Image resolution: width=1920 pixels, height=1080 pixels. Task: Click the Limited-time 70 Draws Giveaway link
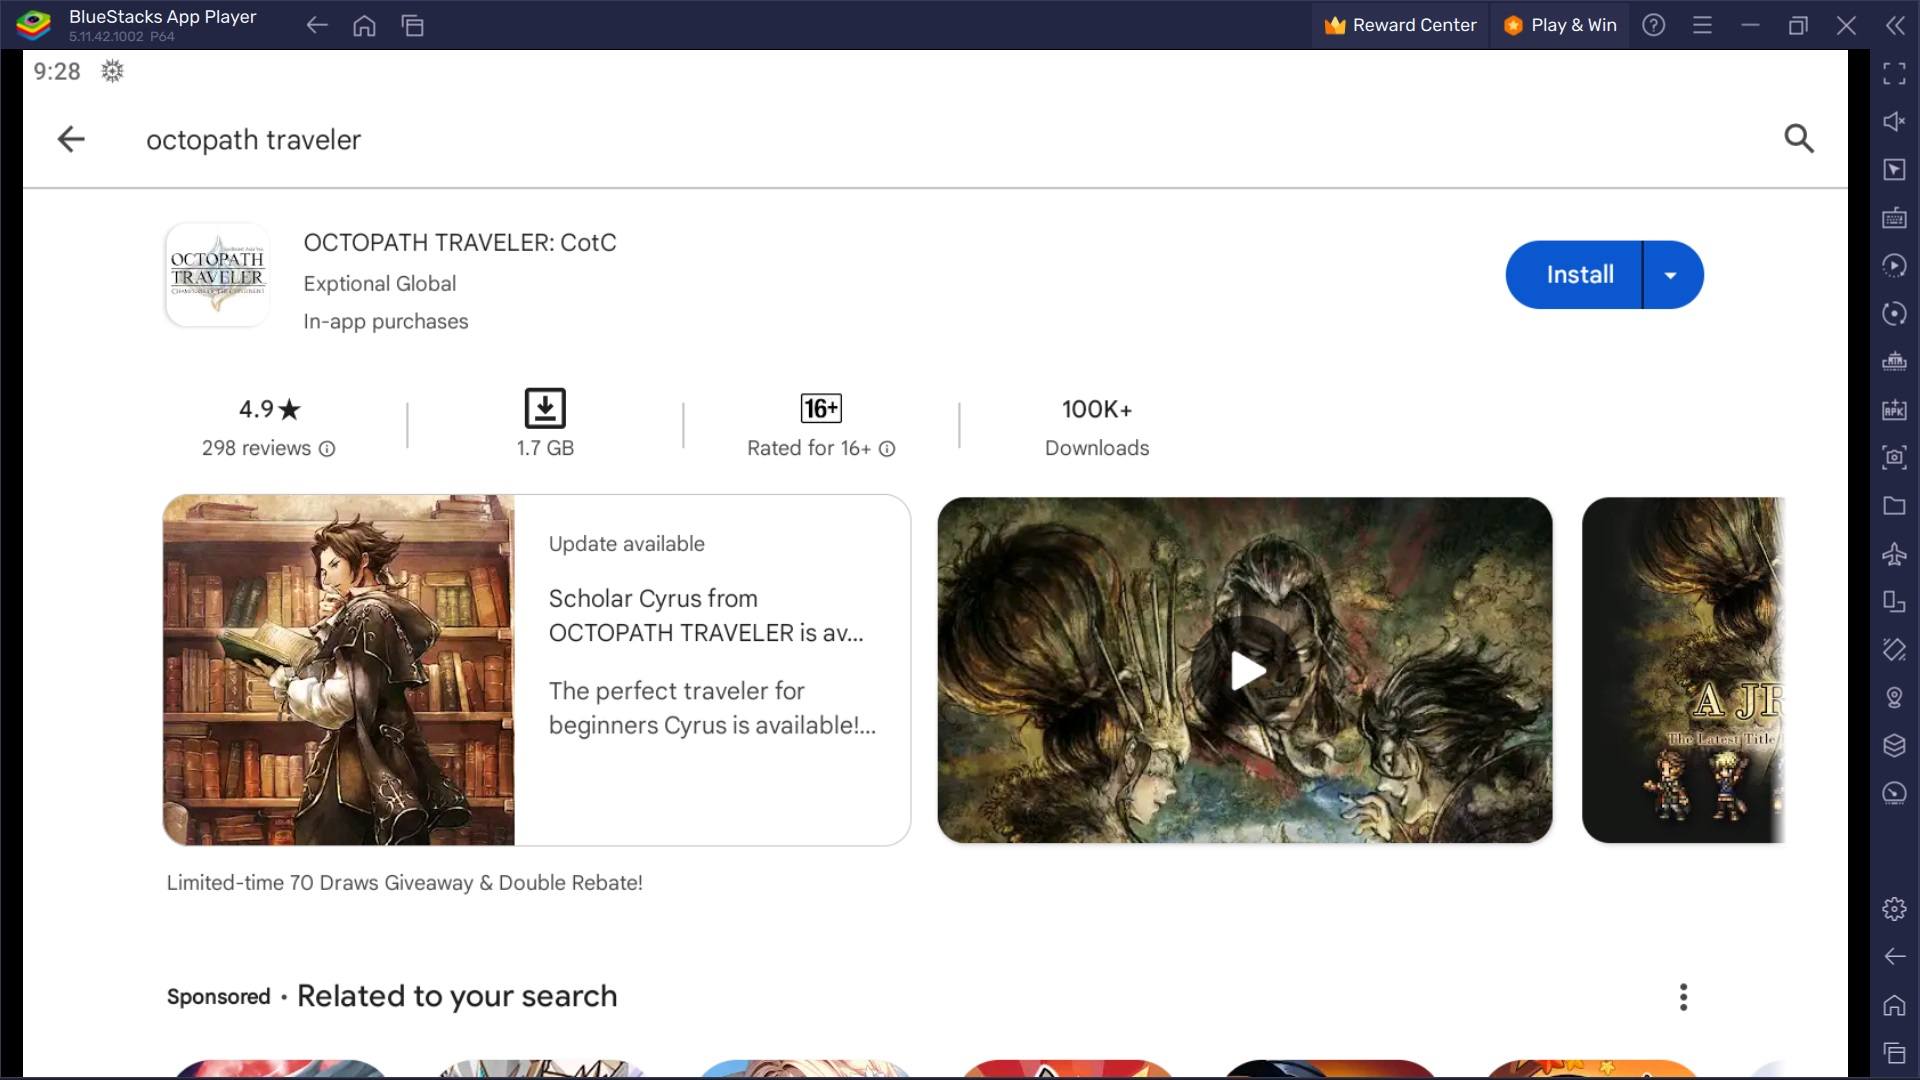coord(404,882)
